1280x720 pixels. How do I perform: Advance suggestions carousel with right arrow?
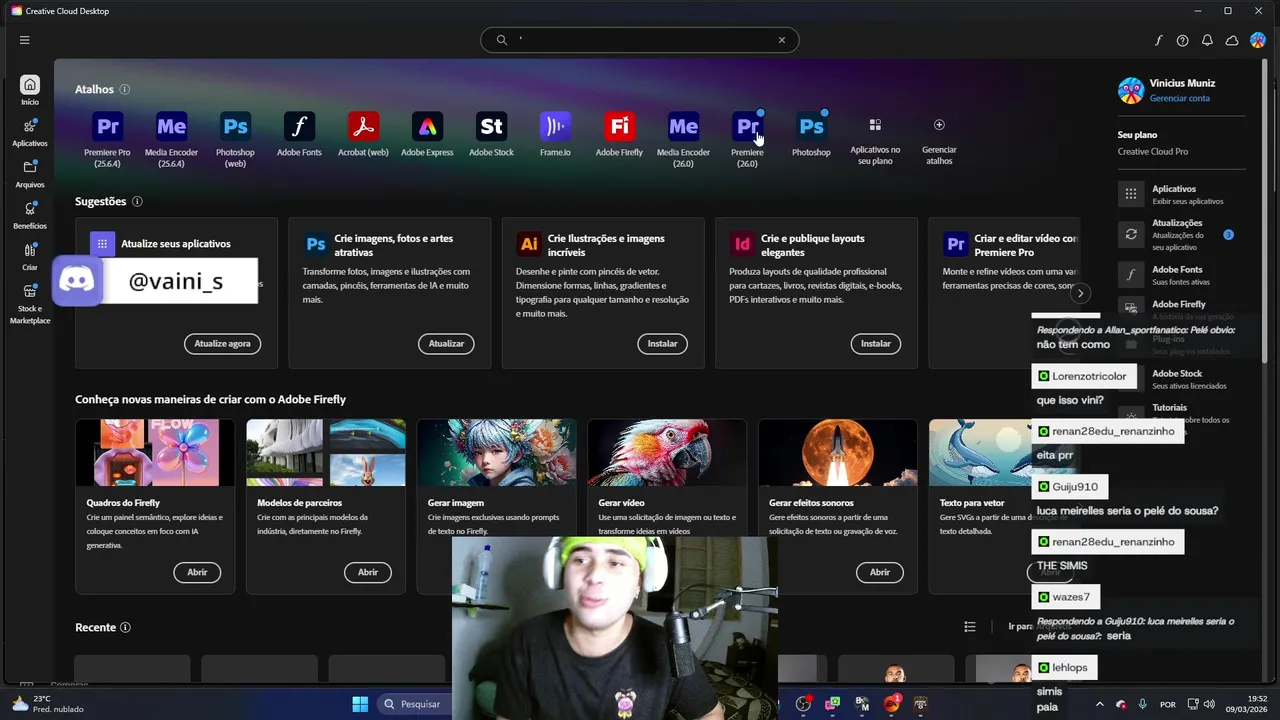tap(1080, 293)
